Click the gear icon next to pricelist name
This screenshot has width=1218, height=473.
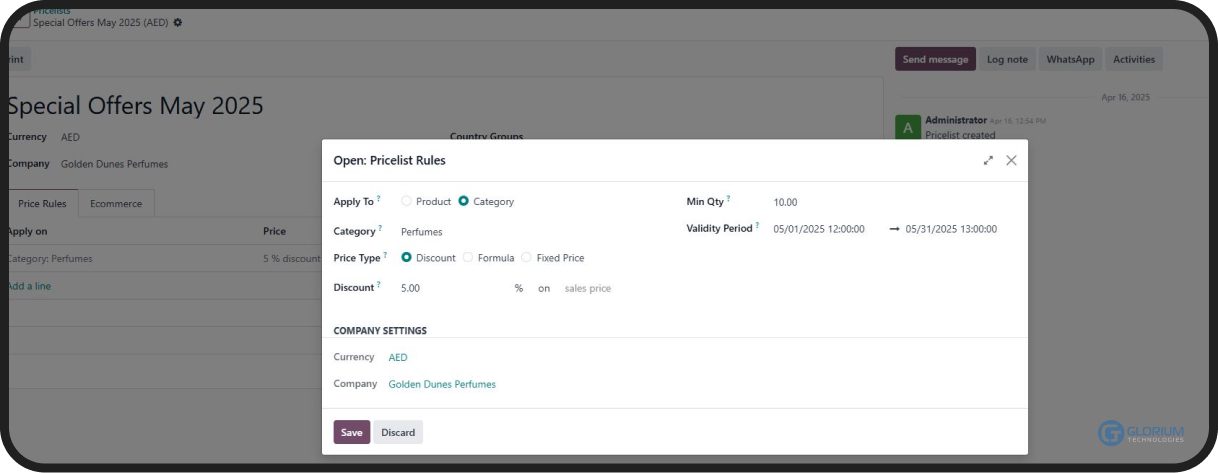click(178, 22)
